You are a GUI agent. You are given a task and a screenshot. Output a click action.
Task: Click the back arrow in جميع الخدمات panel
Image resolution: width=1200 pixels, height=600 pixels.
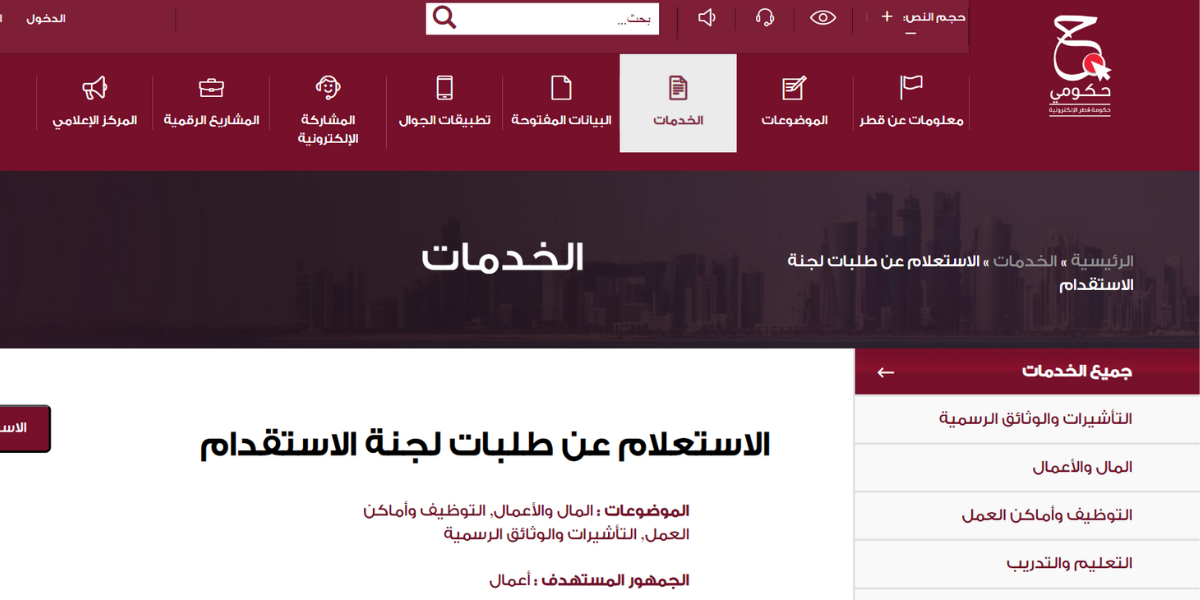click(x=884, y=371)
